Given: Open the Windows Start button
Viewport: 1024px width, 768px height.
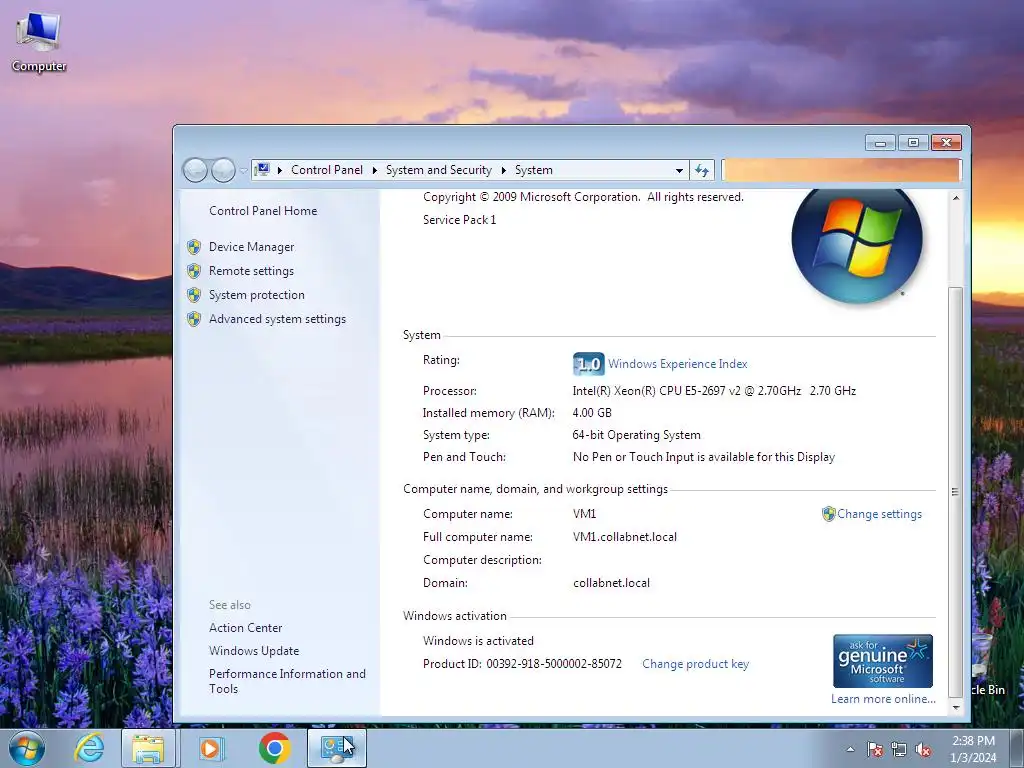Looking at the screenshot, I should [27, 748].
